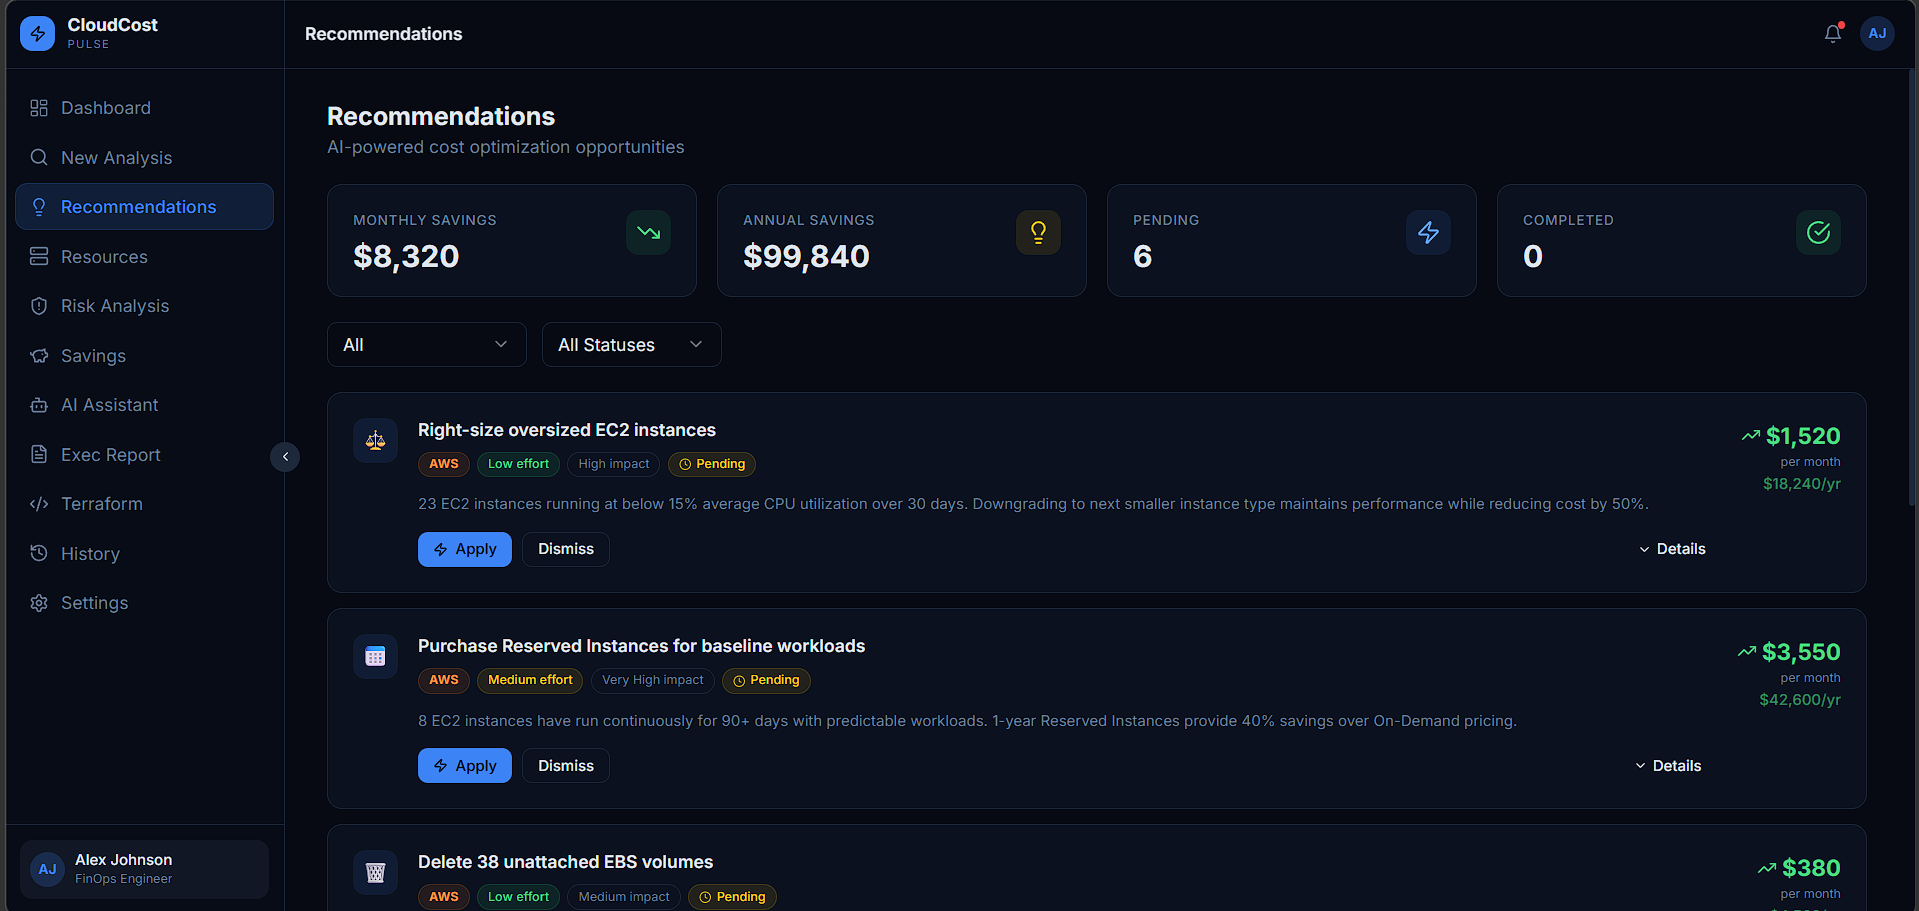
Task: Click the $99,840 annual savings value
Action: click(806, 257)
